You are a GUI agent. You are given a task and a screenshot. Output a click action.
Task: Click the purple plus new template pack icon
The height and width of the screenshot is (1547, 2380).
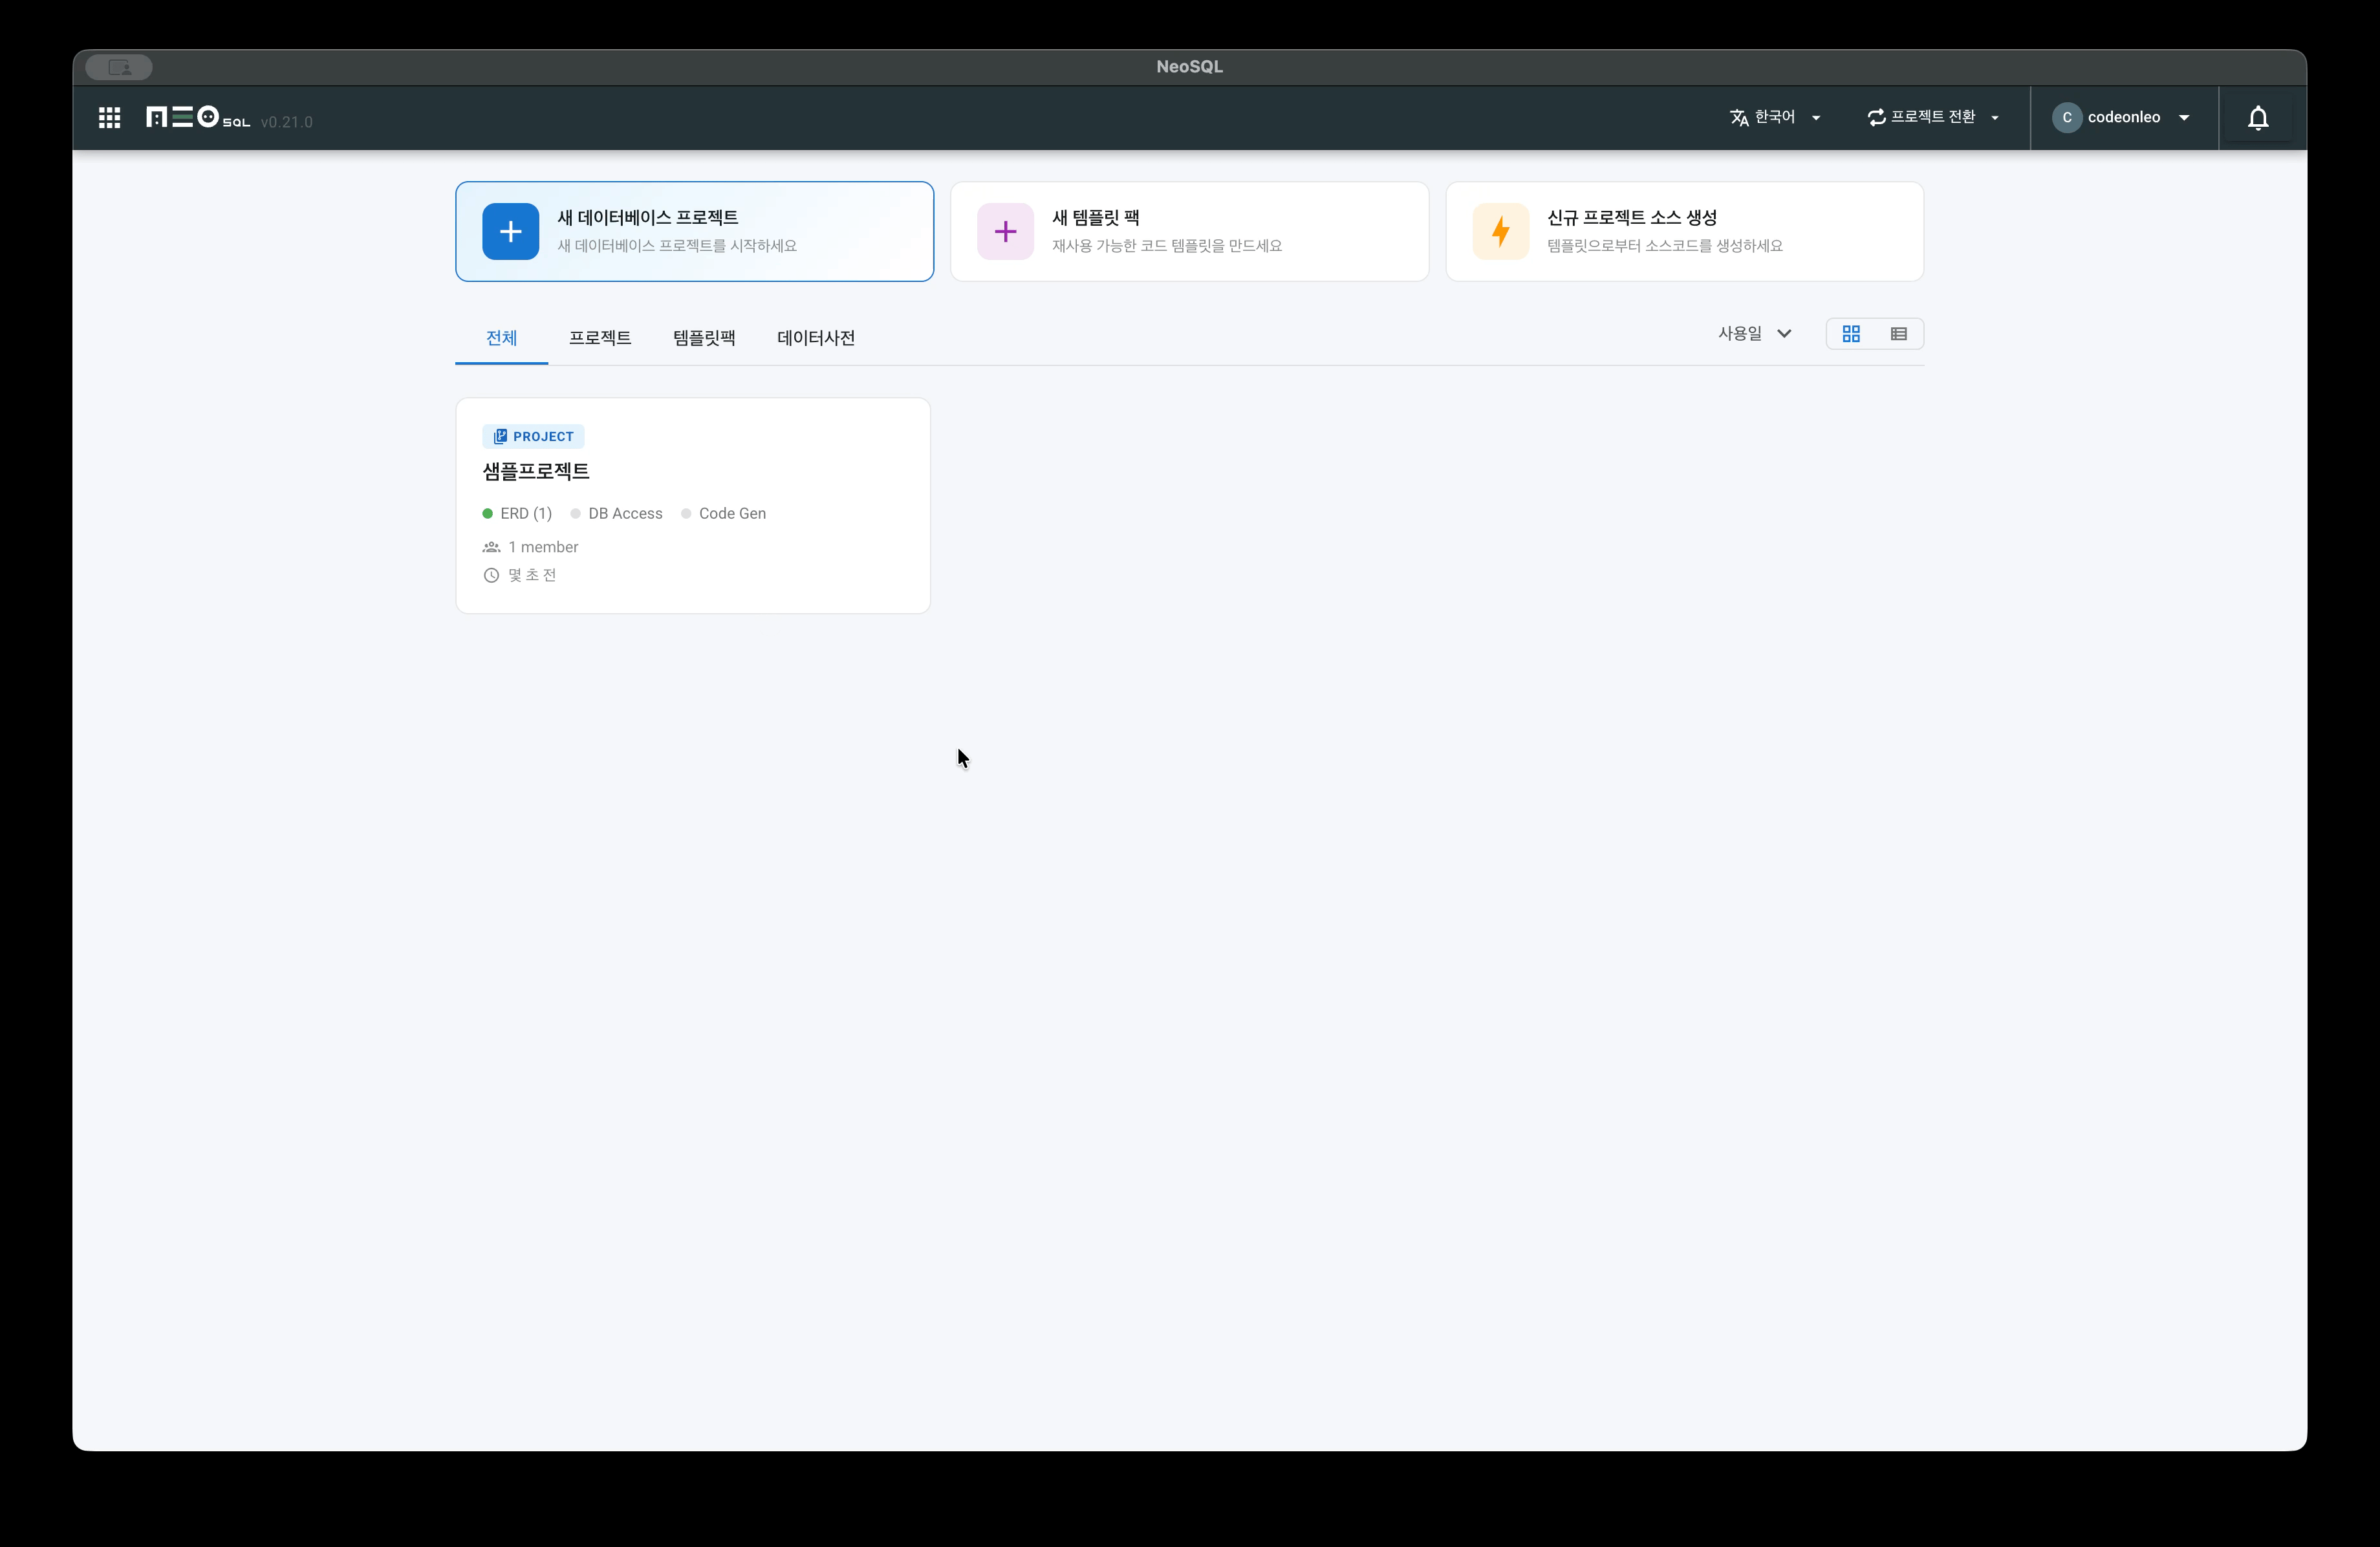tap(1005, 232)
